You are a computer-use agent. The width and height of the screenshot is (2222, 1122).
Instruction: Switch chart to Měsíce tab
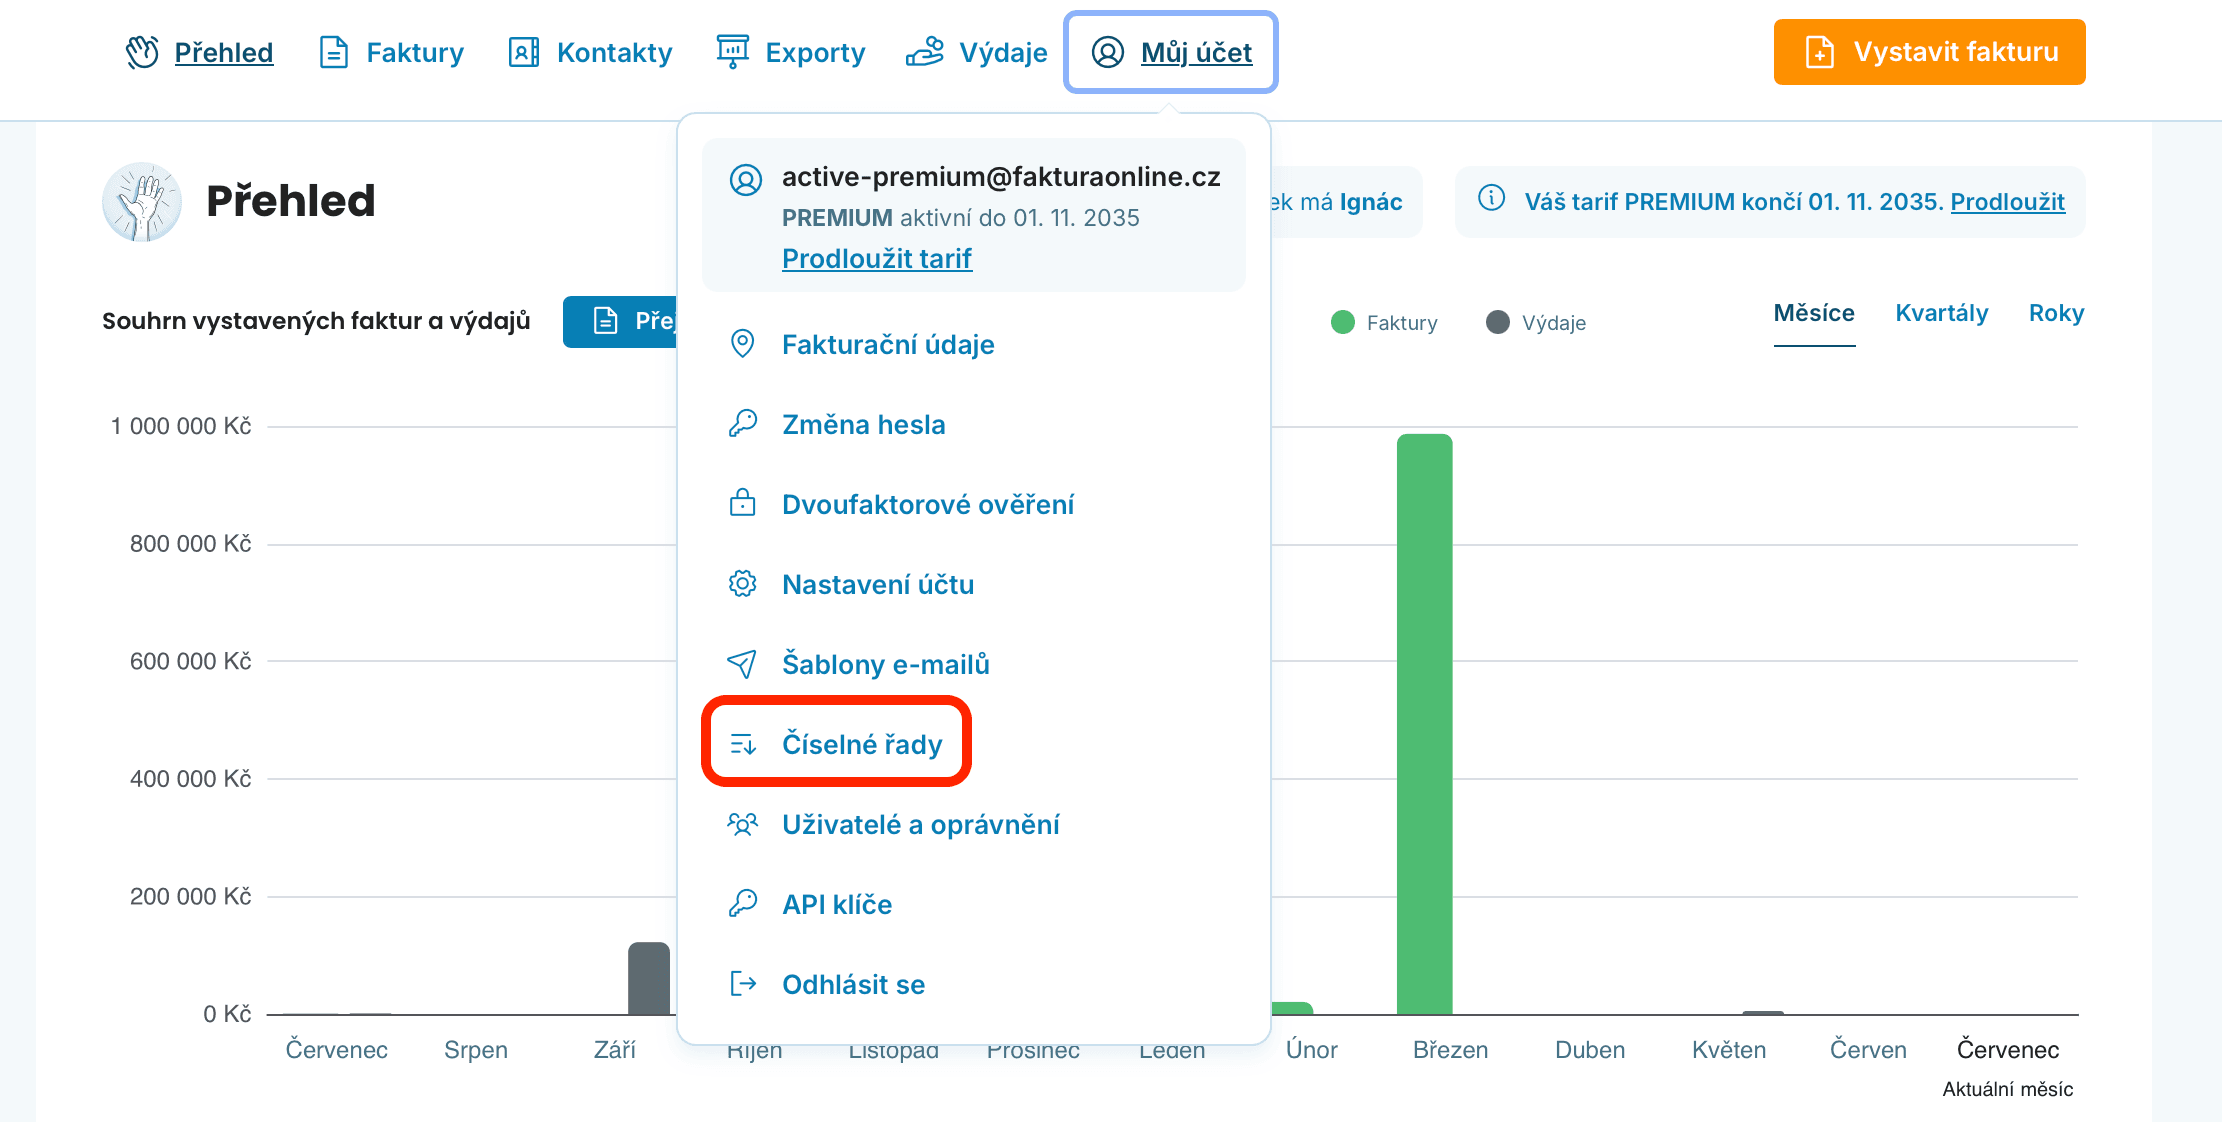[x=1814, y=314]
